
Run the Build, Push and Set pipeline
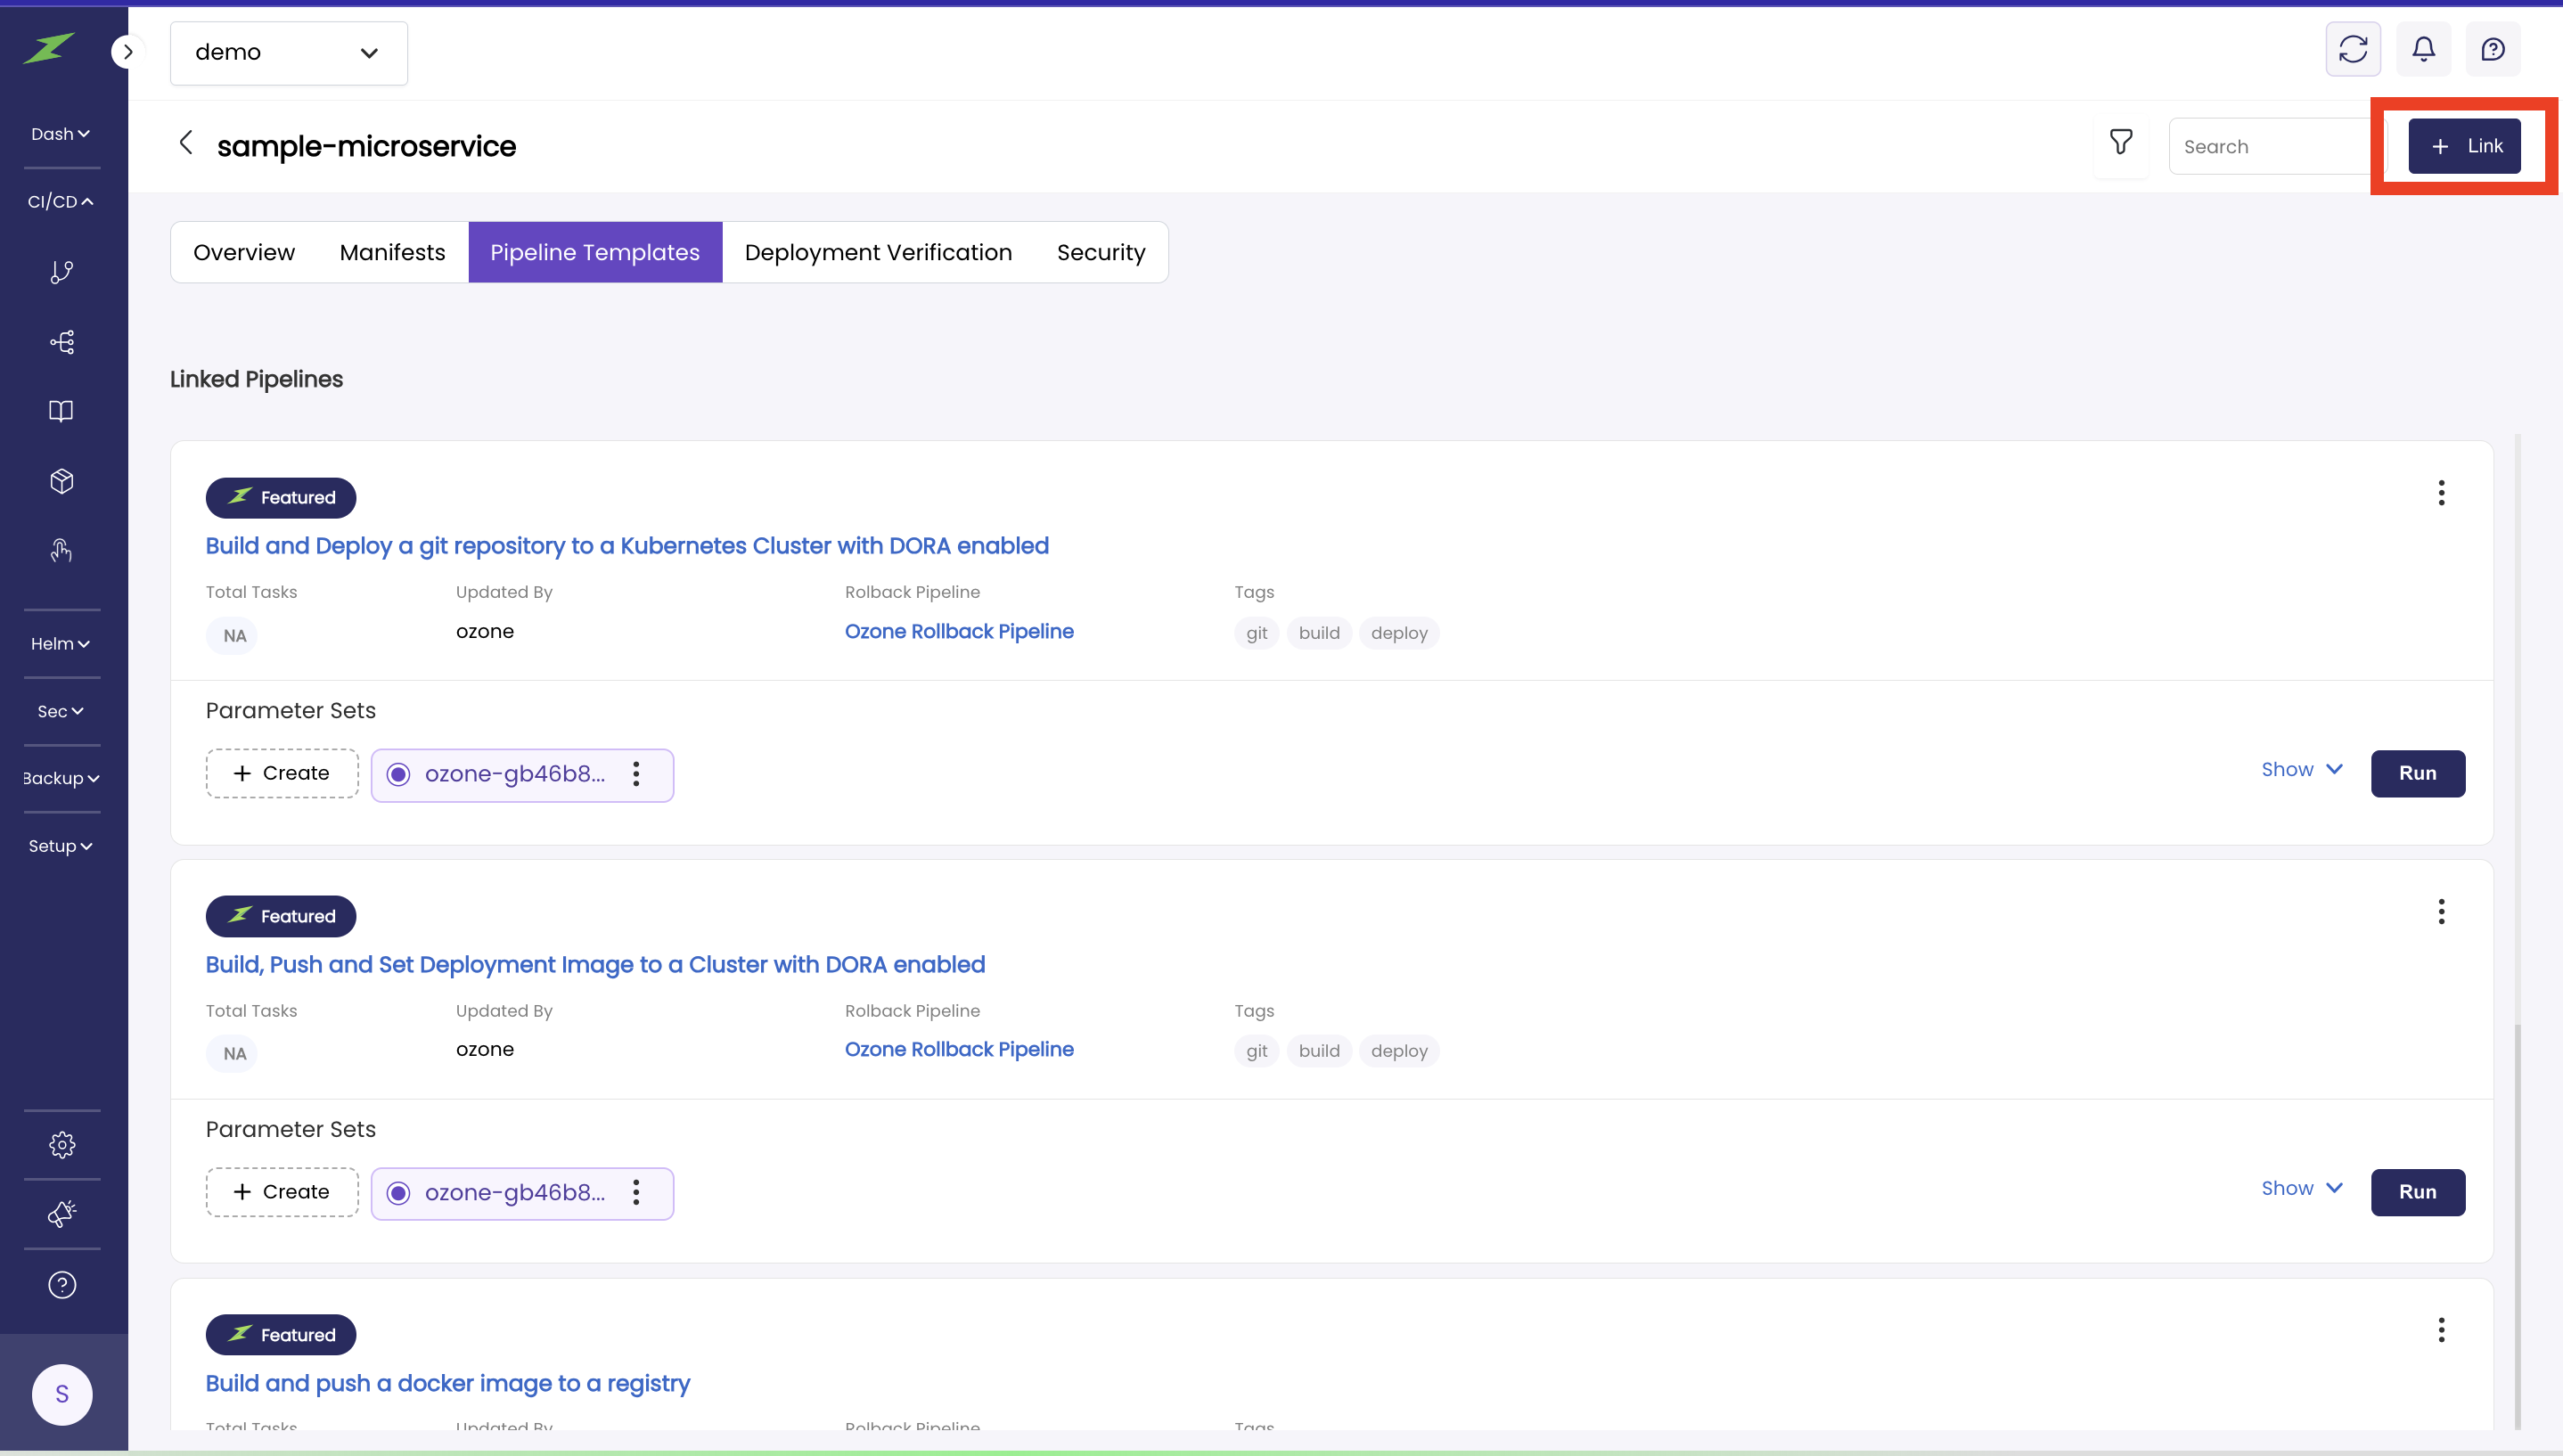[x=2416, y=1192]
